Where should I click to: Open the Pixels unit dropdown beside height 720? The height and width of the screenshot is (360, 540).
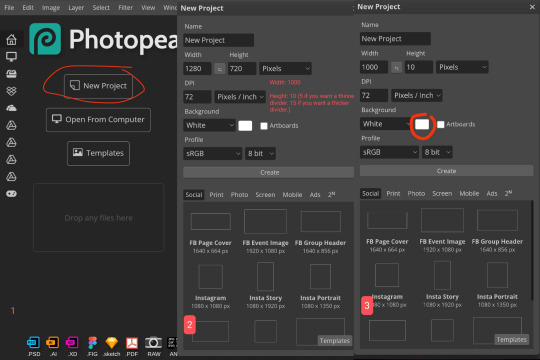[x=285, y=69]
